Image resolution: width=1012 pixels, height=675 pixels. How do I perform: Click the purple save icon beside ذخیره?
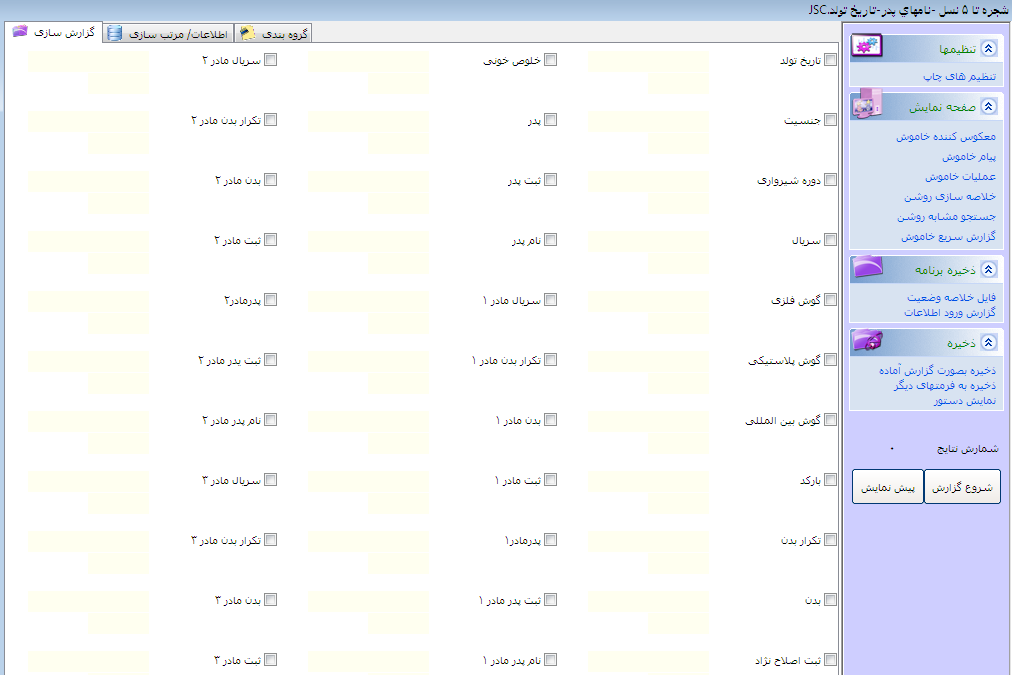click(x=867, y=340)
